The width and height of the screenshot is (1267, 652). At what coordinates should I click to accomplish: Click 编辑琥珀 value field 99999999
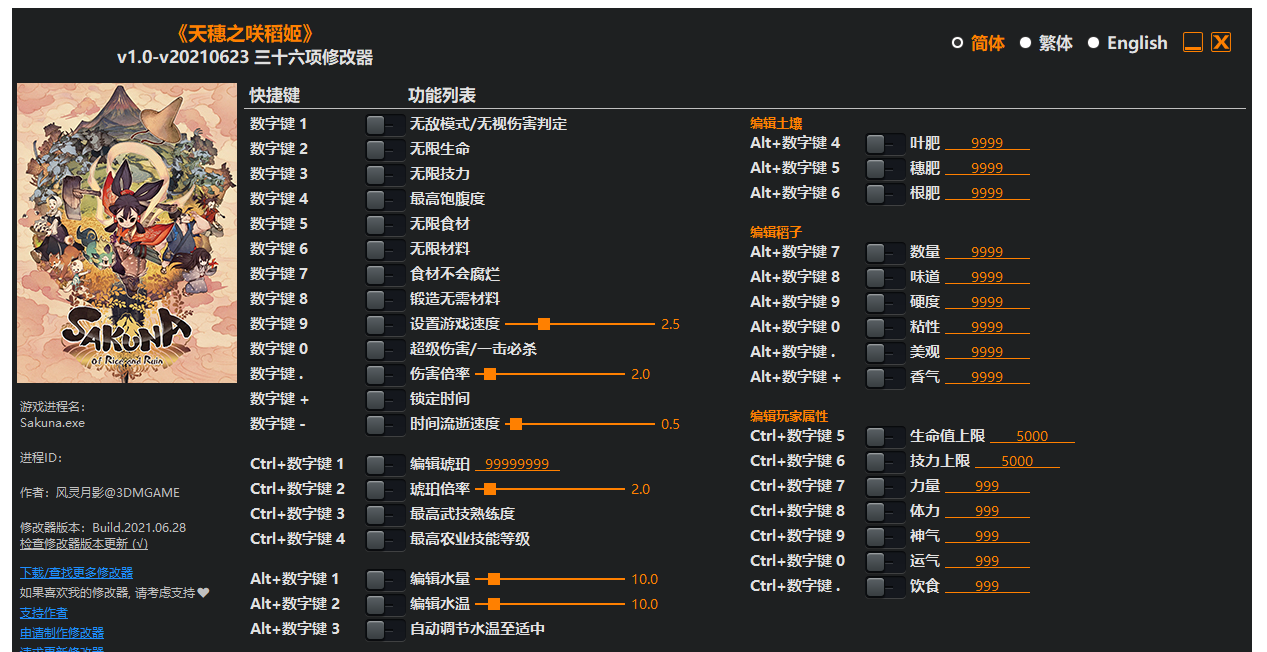tap(517, 464)
